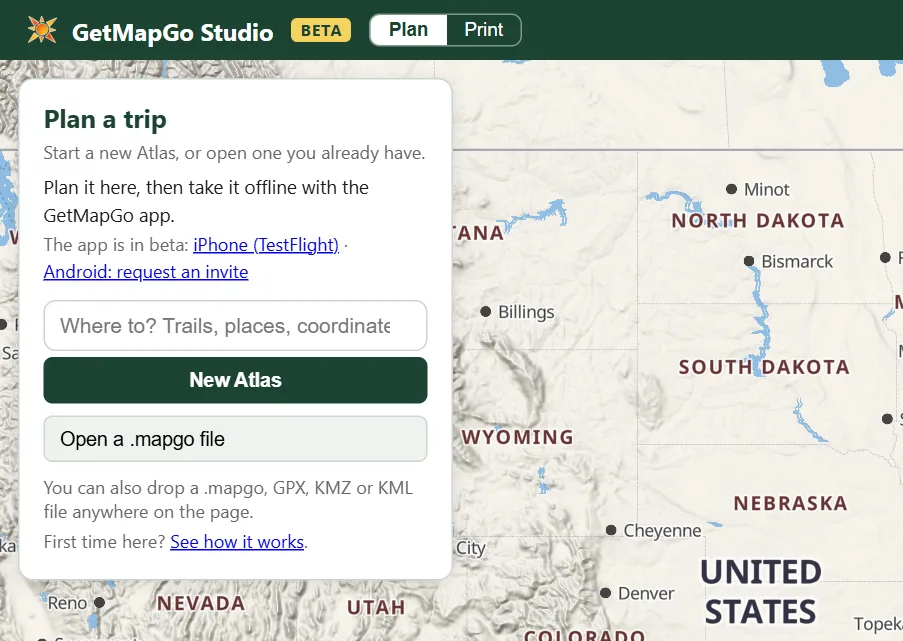The height and width of the screenshot is (641, 903).
Task: Click the GetMapGo Studio title
Action: (x=172, y=32)
